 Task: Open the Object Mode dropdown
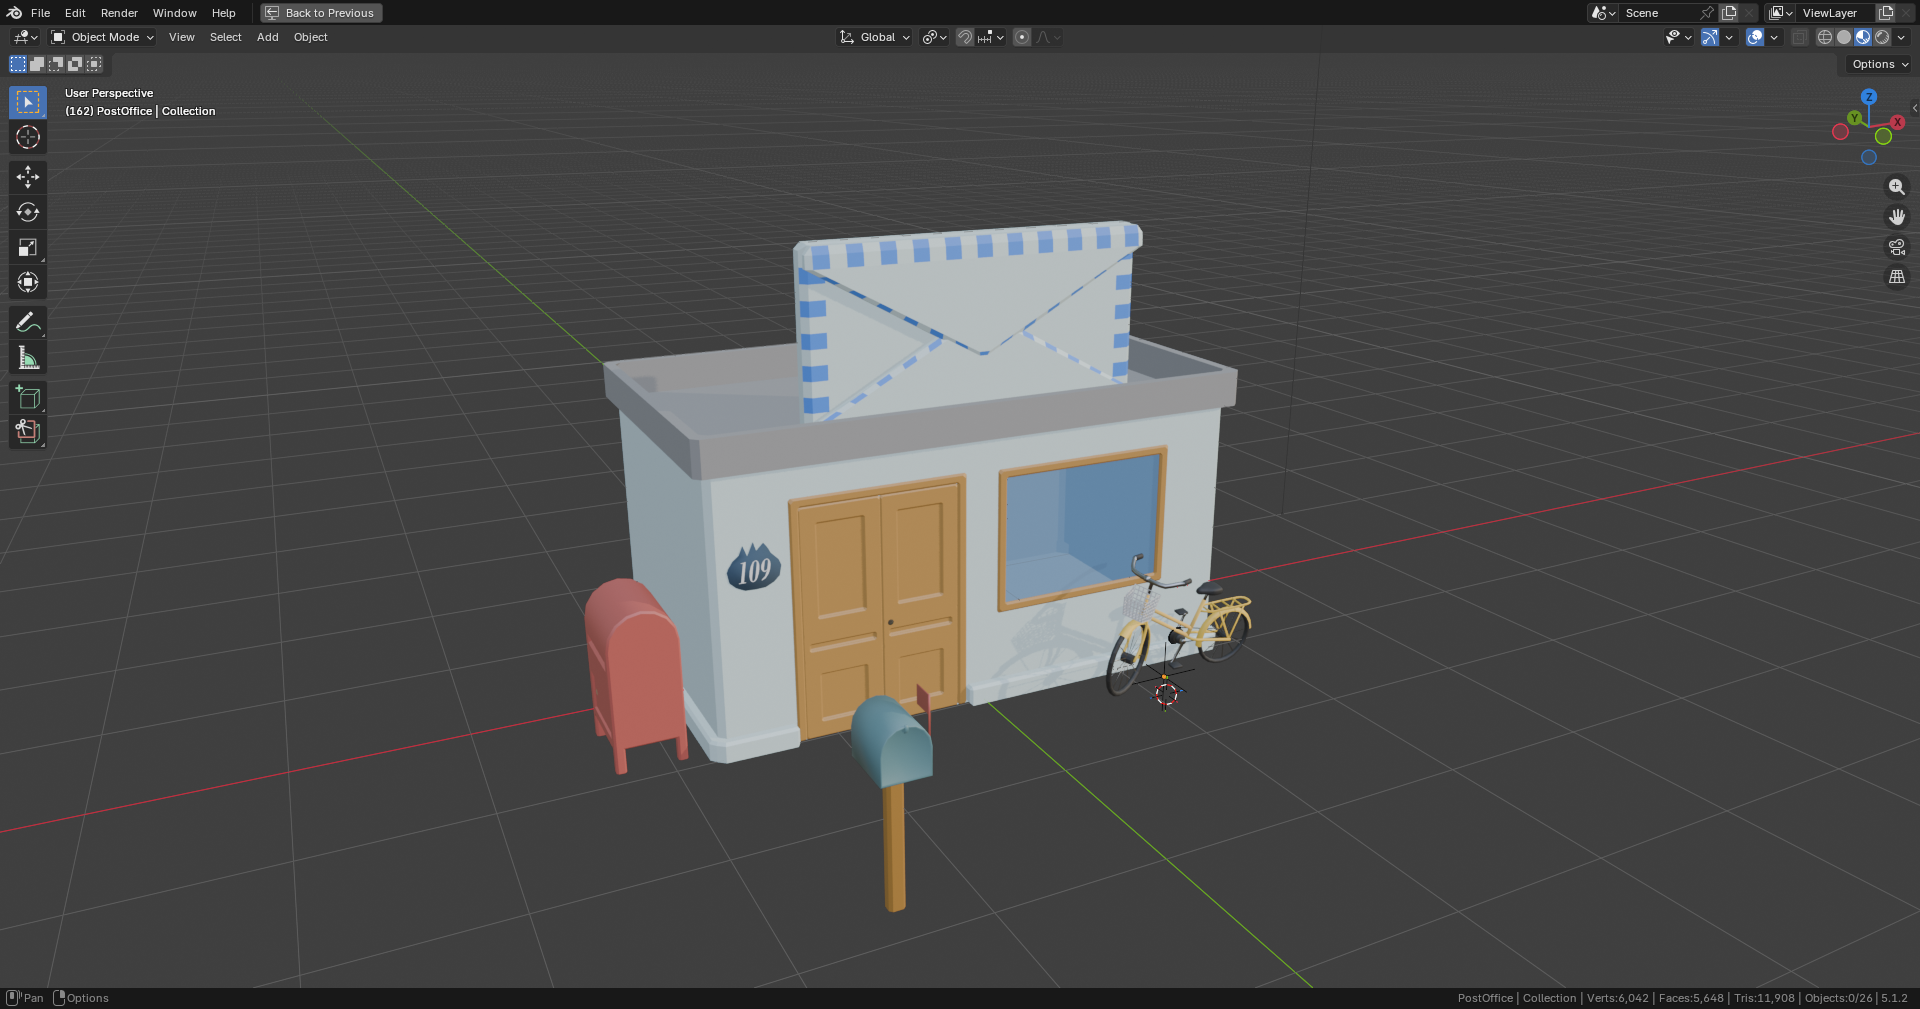[x=102, y=37]
